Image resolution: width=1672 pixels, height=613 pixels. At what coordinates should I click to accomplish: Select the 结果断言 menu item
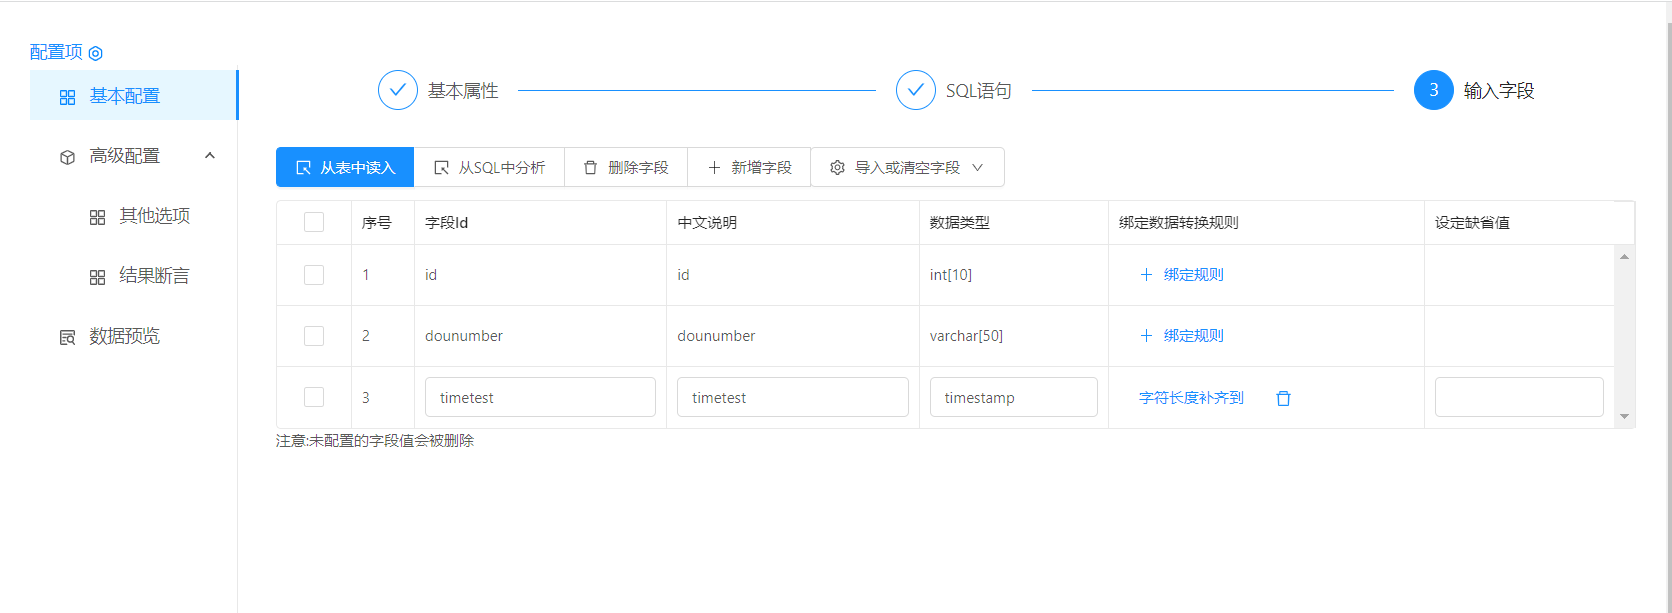(154, 276)
